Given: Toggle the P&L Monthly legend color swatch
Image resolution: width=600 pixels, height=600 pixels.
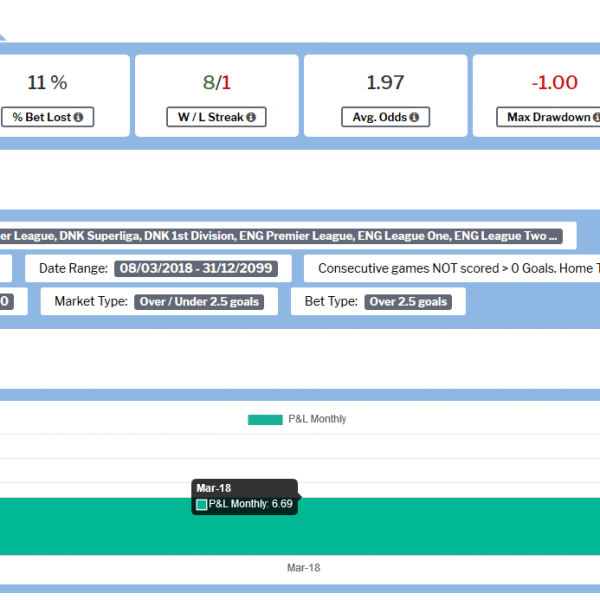Looking at the screenshot, I should click(265, 419).
